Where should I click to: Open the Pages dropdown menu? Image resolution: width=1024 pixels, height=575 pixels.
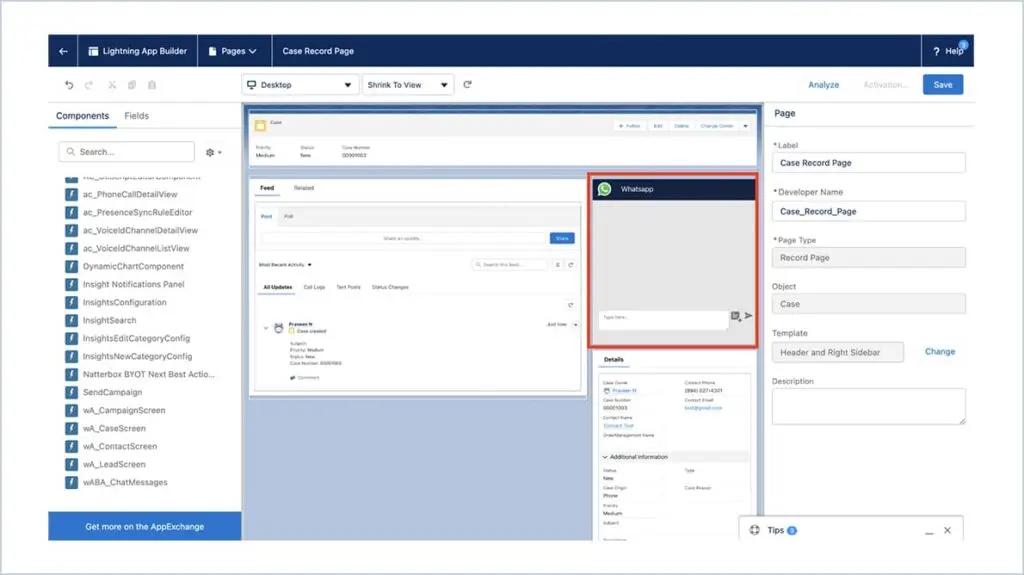tap(232, 51)
